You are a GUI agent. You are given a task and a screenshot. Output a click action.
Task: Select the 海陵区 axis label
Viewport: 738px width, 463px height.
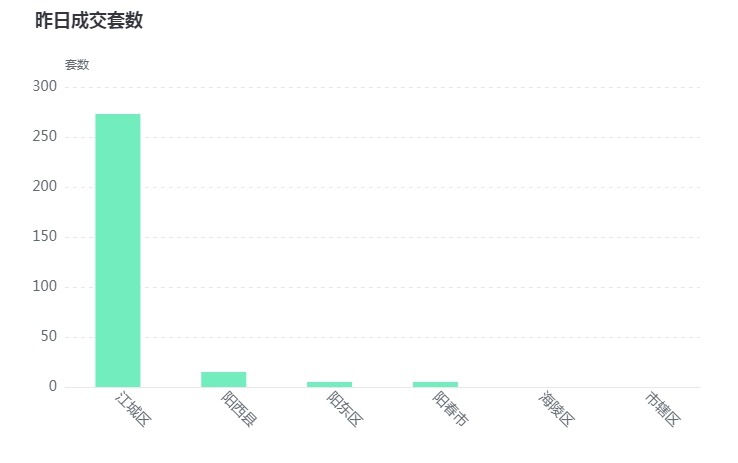557,408
